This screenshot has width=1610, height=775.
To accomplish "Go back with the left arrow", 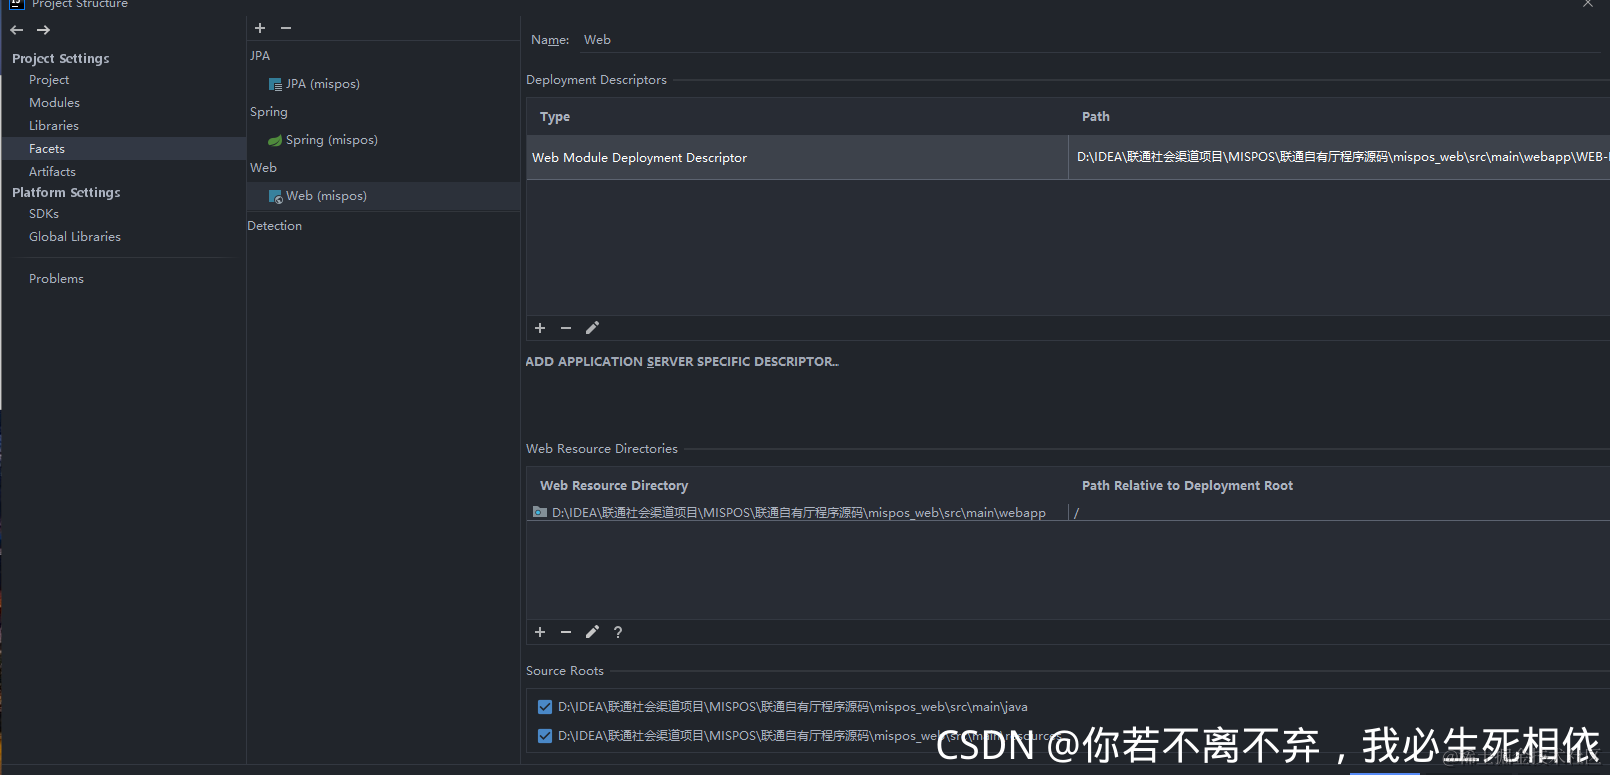I will 17,30.
